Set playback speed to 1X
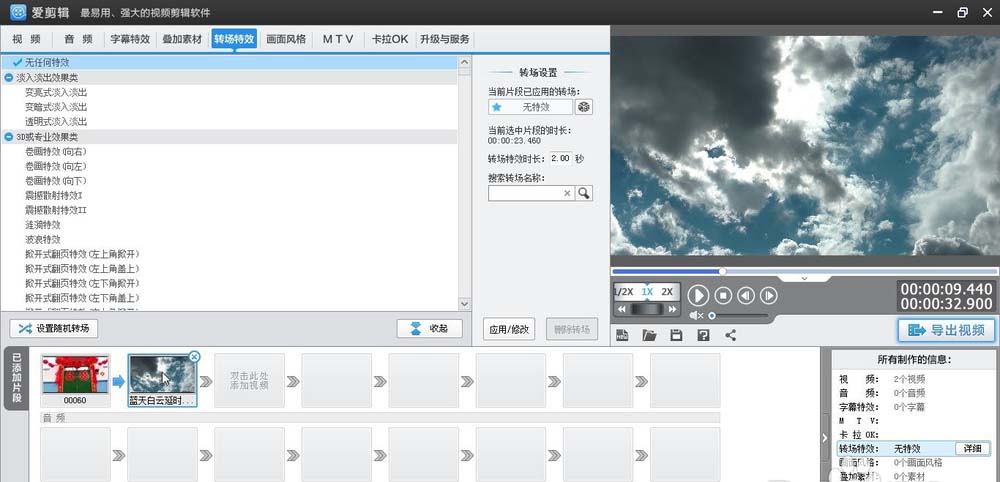Screen dimensions: 1000x482 pos(647,292)
